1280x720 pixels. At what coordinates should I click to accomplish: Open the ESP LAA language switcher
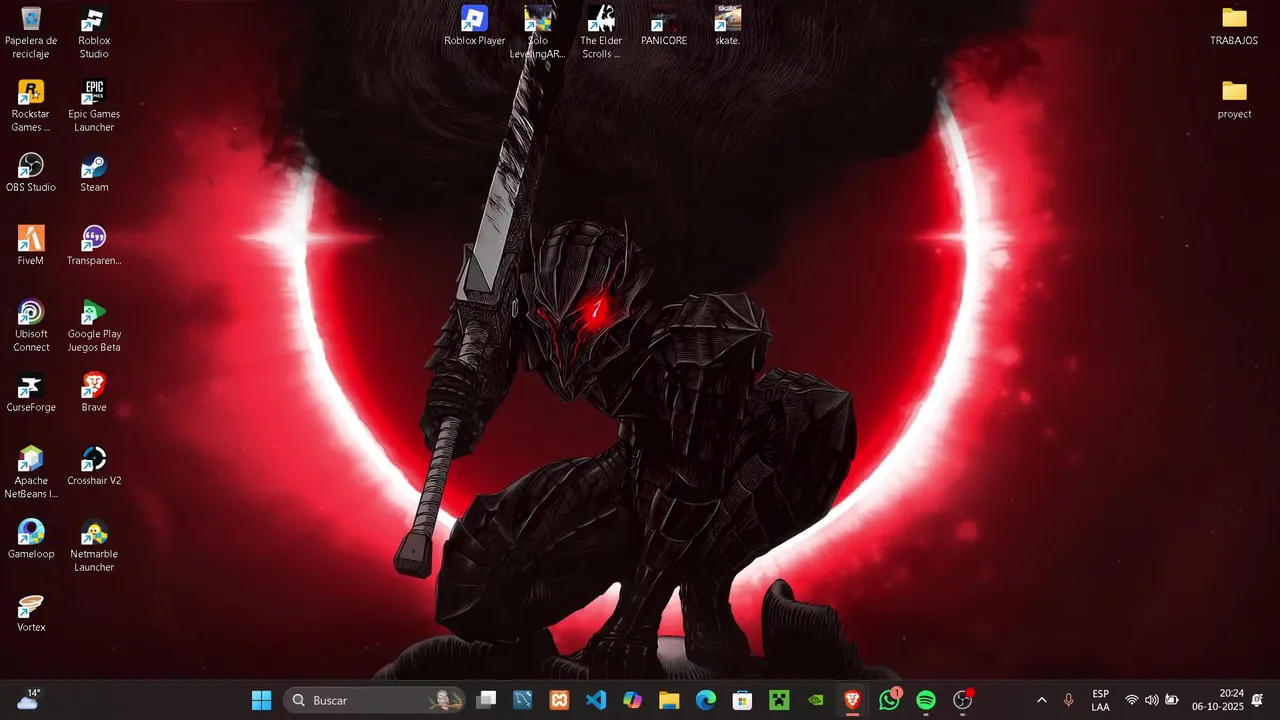pyautogui.click(x=1100, y=700)
